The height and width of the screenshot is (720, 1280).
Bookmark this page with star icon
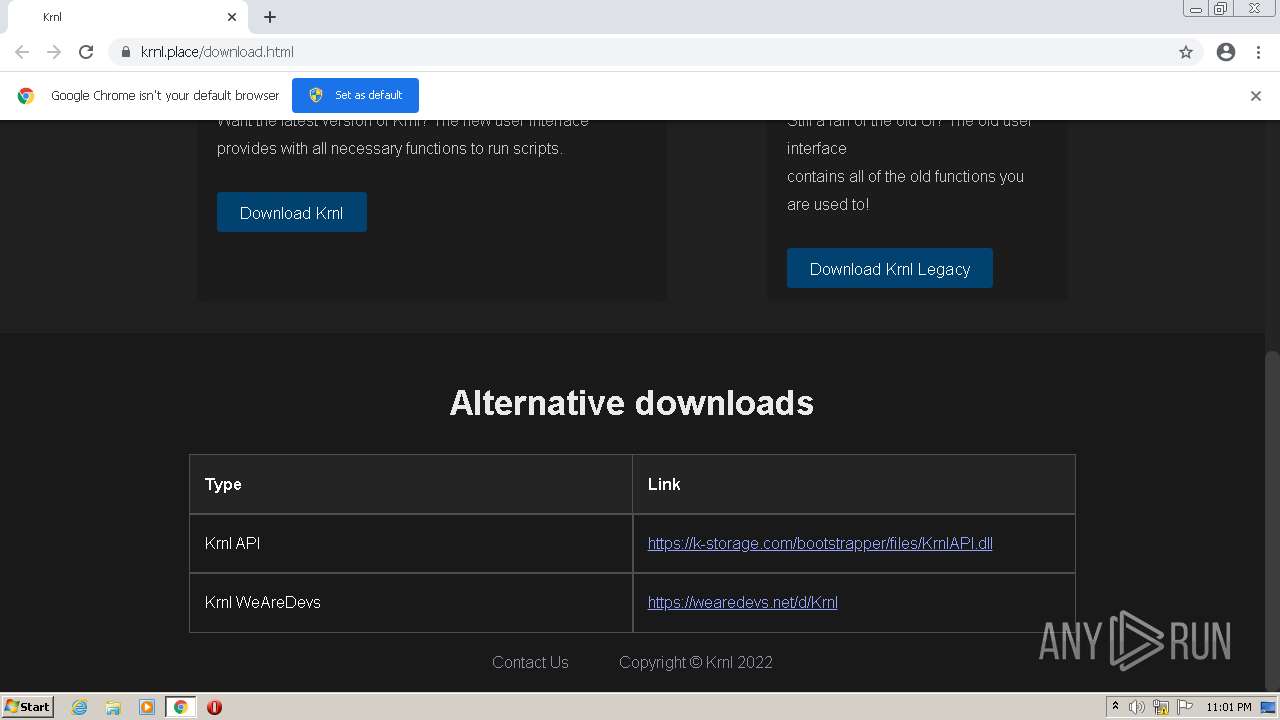point(1186,52)
